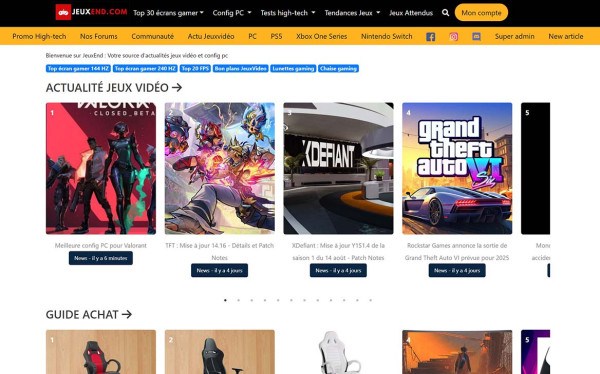This screenshot has width=600, height=374.
Task: Go to Nos Forums
Action: (99, 36)
